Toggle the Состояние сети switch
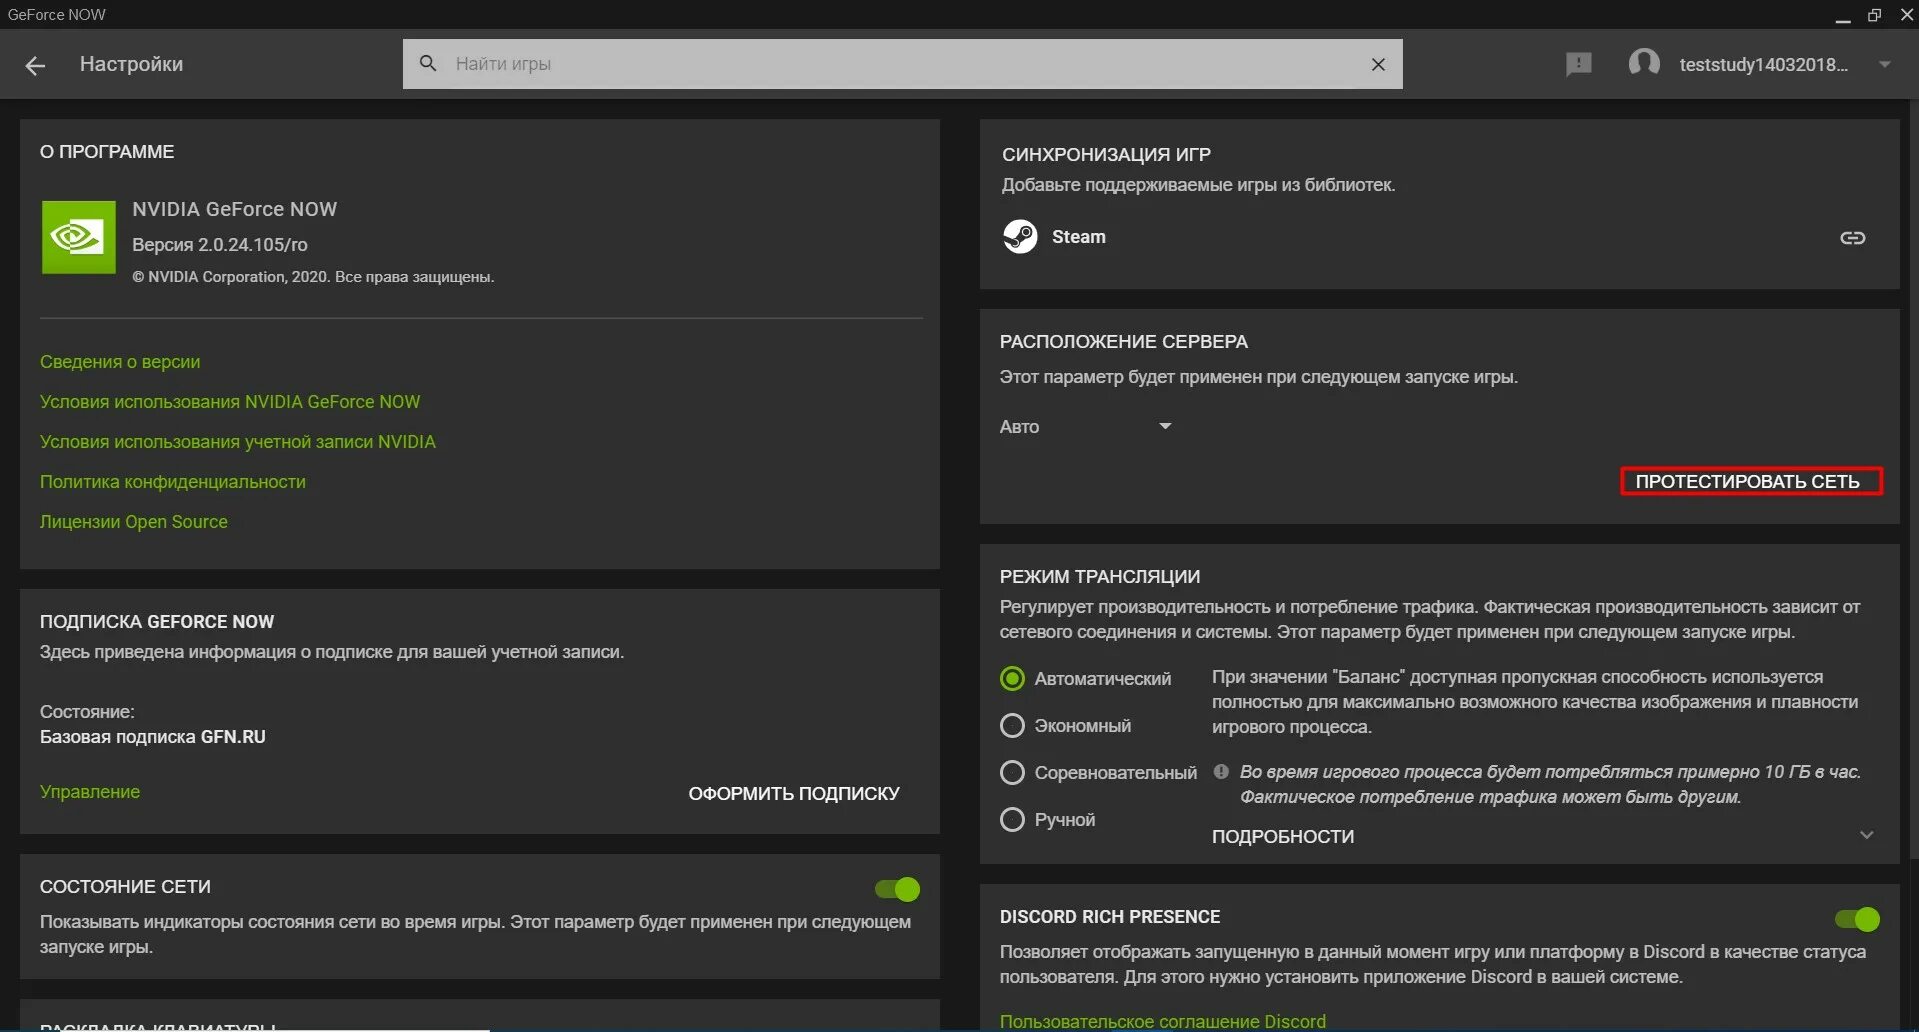The height and width of the screenshot is (1032, 1919). pyautogui.click(x=897, y=889)
